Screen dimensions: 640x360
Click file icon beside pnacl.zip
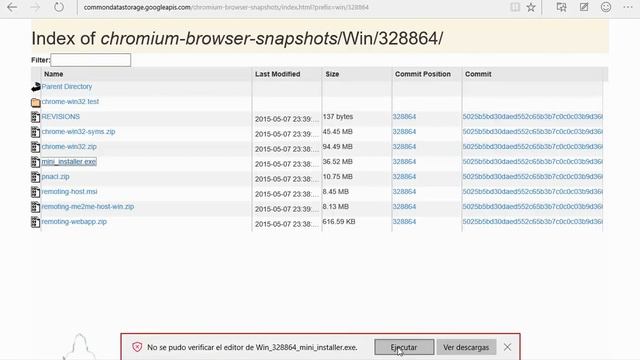(36, 177)
